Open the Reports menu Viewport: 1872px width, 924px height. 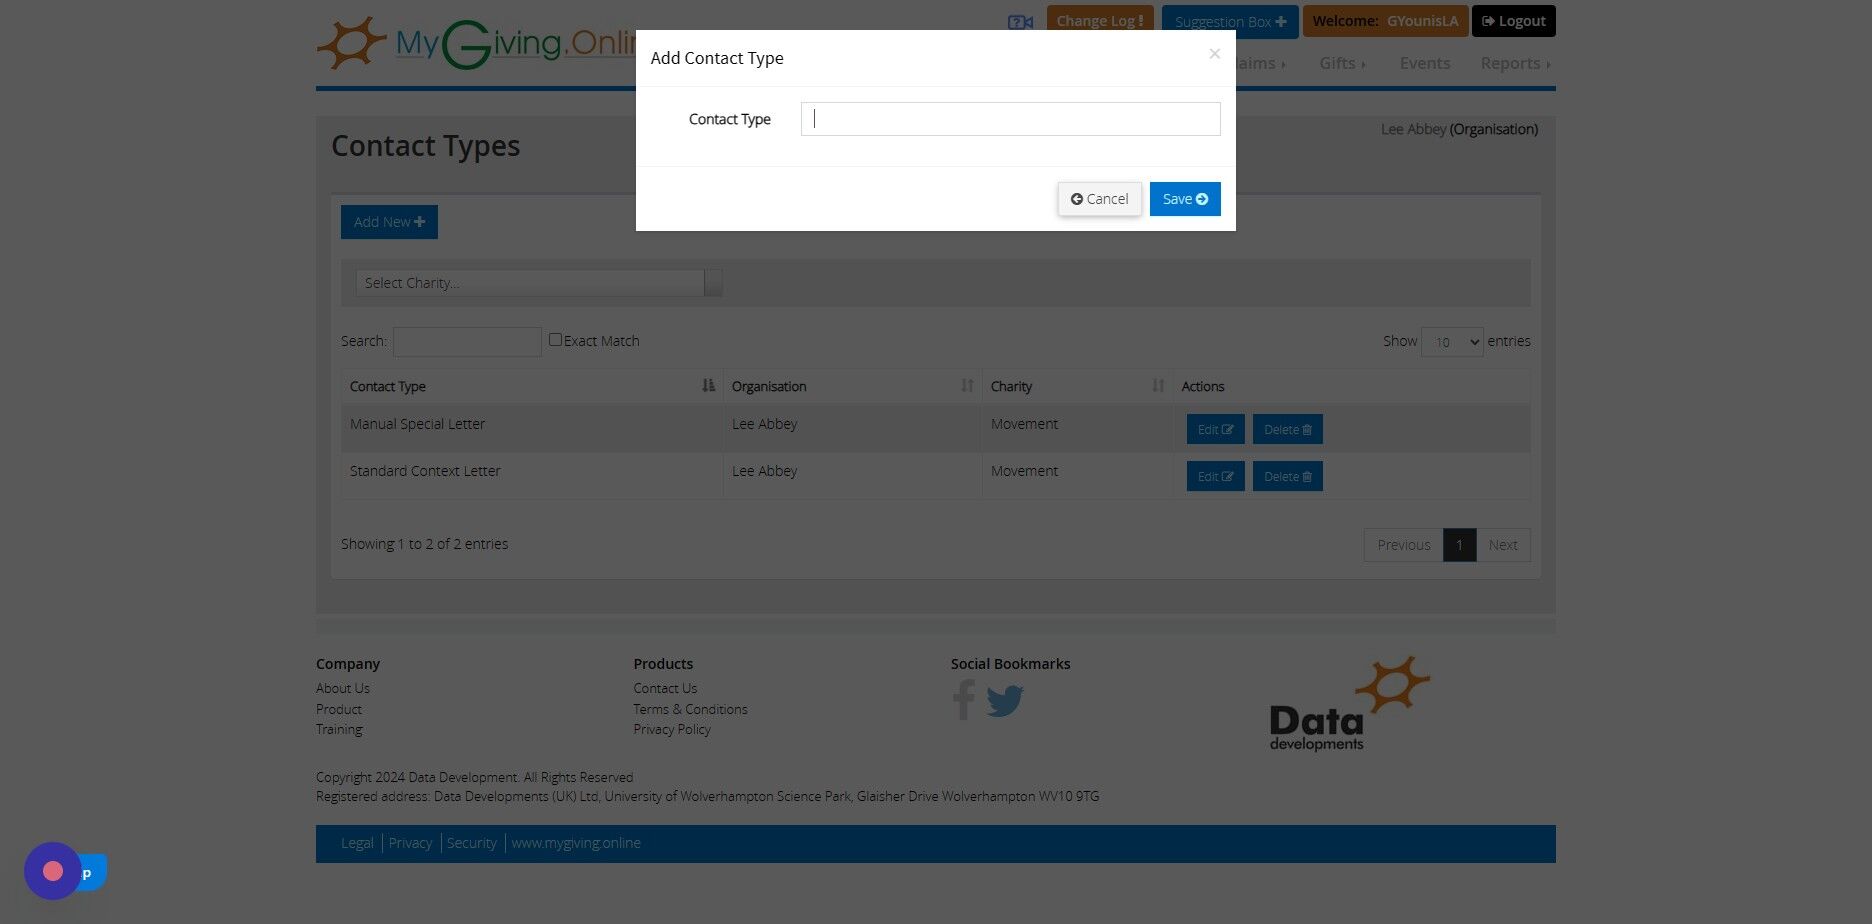coord(1515,63)
